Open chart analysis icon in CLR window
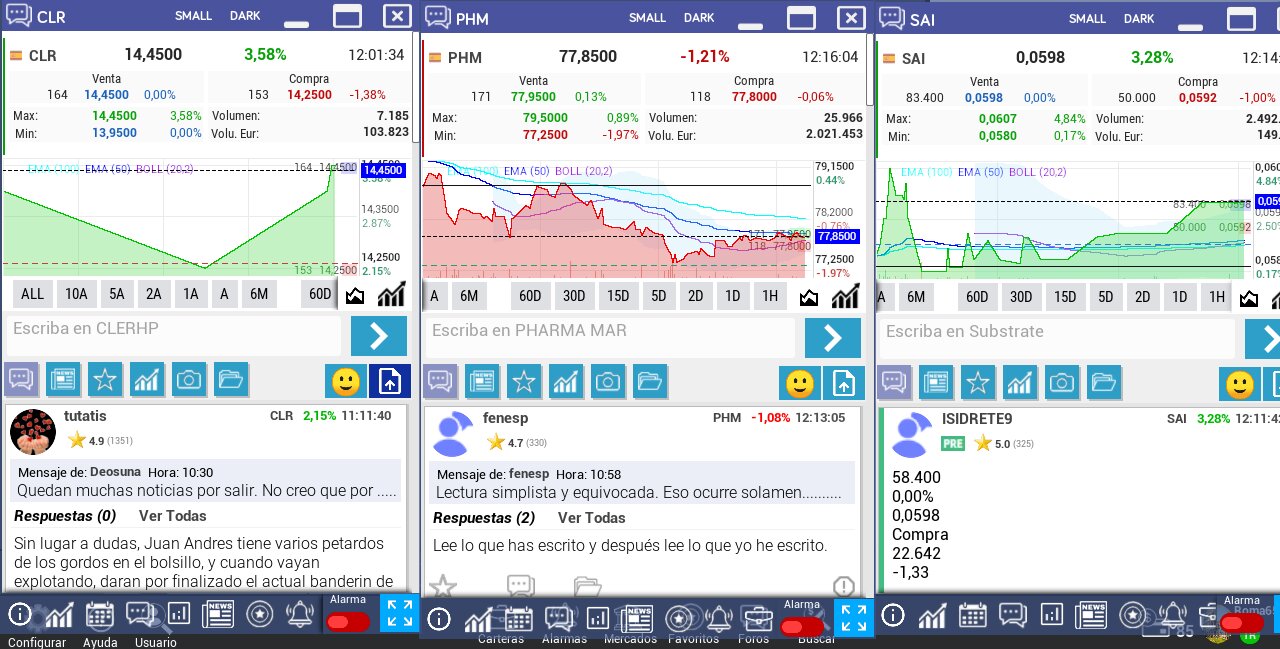Viewport: 1280px width, 649px height. (147, 380)
